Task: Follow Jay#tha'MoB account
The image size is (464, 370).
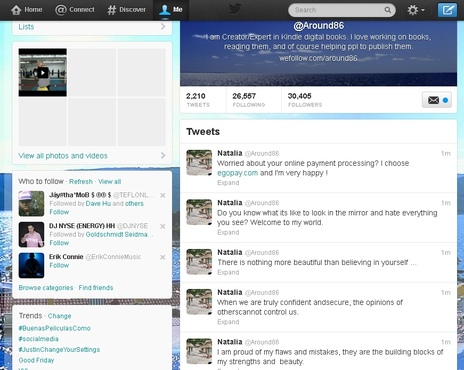Action: 59,212
